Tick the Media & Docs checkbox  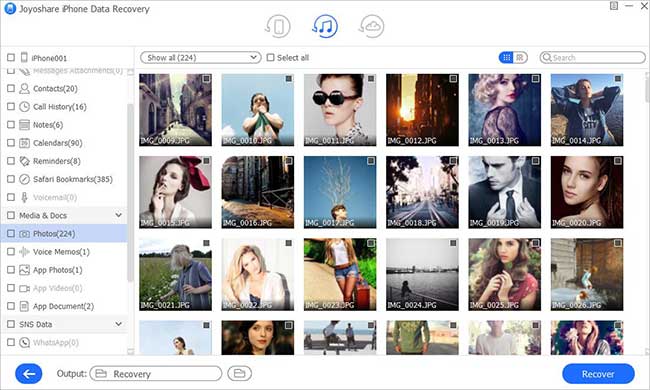pos(11,216)
